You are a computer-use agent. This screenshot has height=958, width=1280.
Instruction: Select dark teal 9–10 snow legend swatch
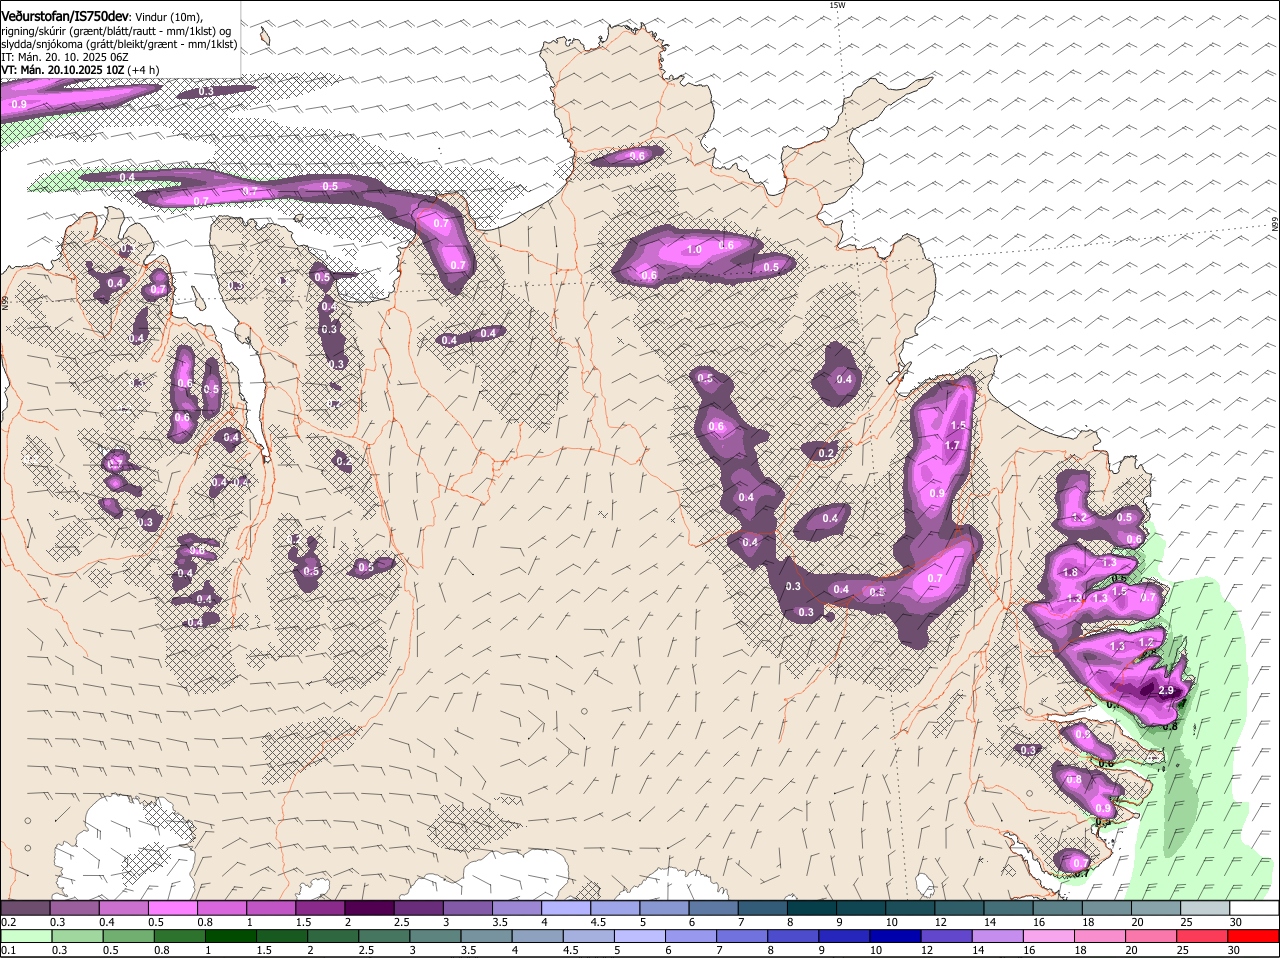click(x=861, y=908)
